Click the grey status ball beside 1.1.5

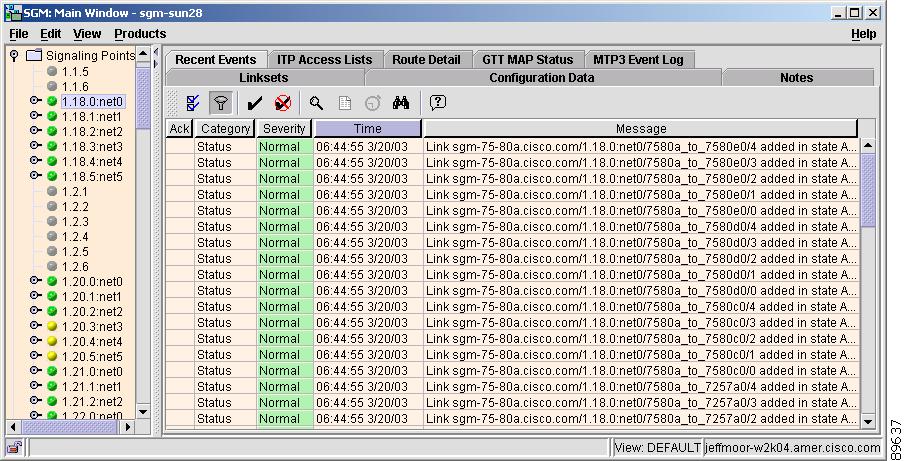[x=52, y=71]
